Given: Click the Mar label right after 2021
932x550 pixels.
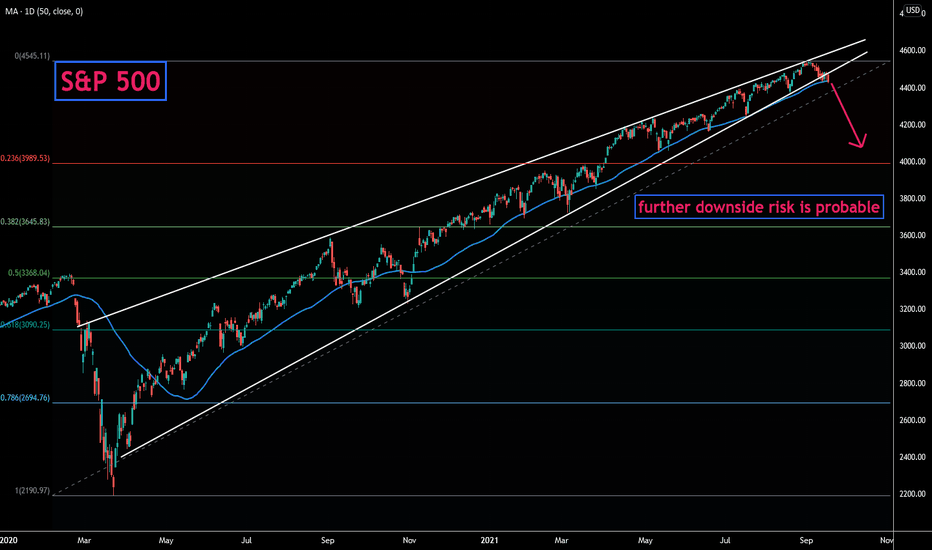Looking at the screenshot, I should click(561, 540).
